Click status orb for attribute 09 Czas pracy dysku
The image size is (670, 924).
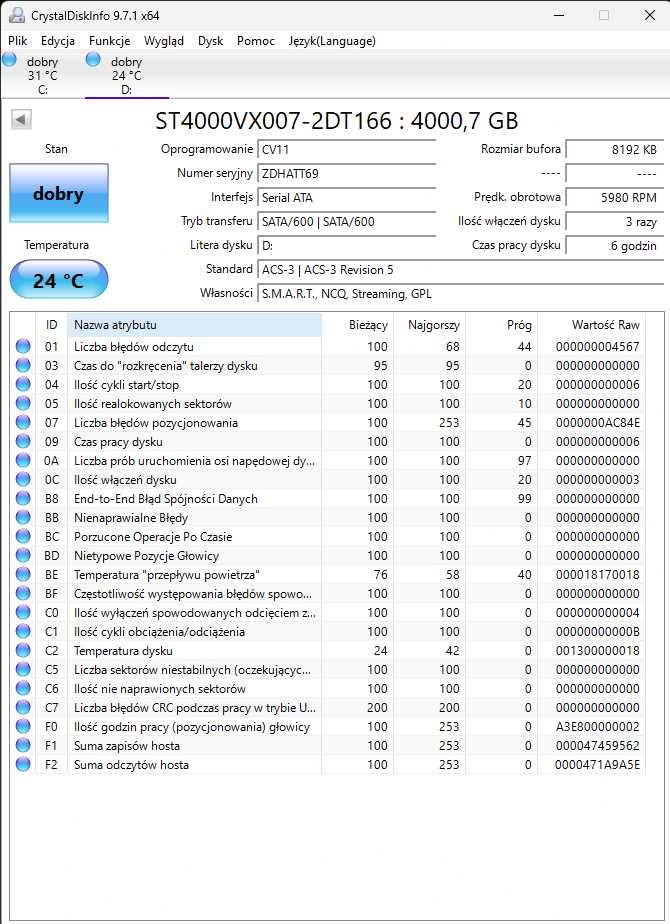[23, 441]
